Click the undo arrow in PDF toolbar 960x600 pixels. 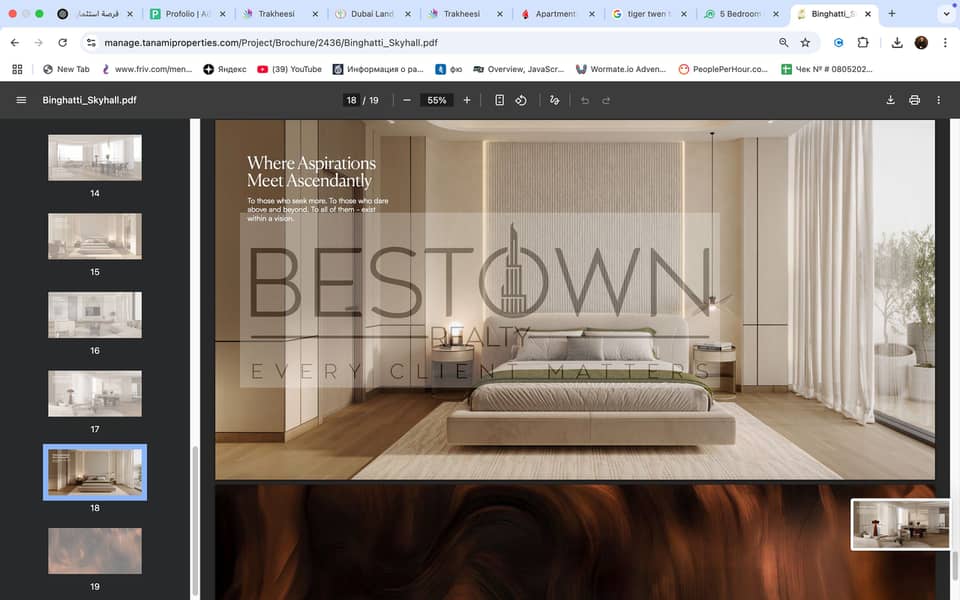(x=585, y=100)
